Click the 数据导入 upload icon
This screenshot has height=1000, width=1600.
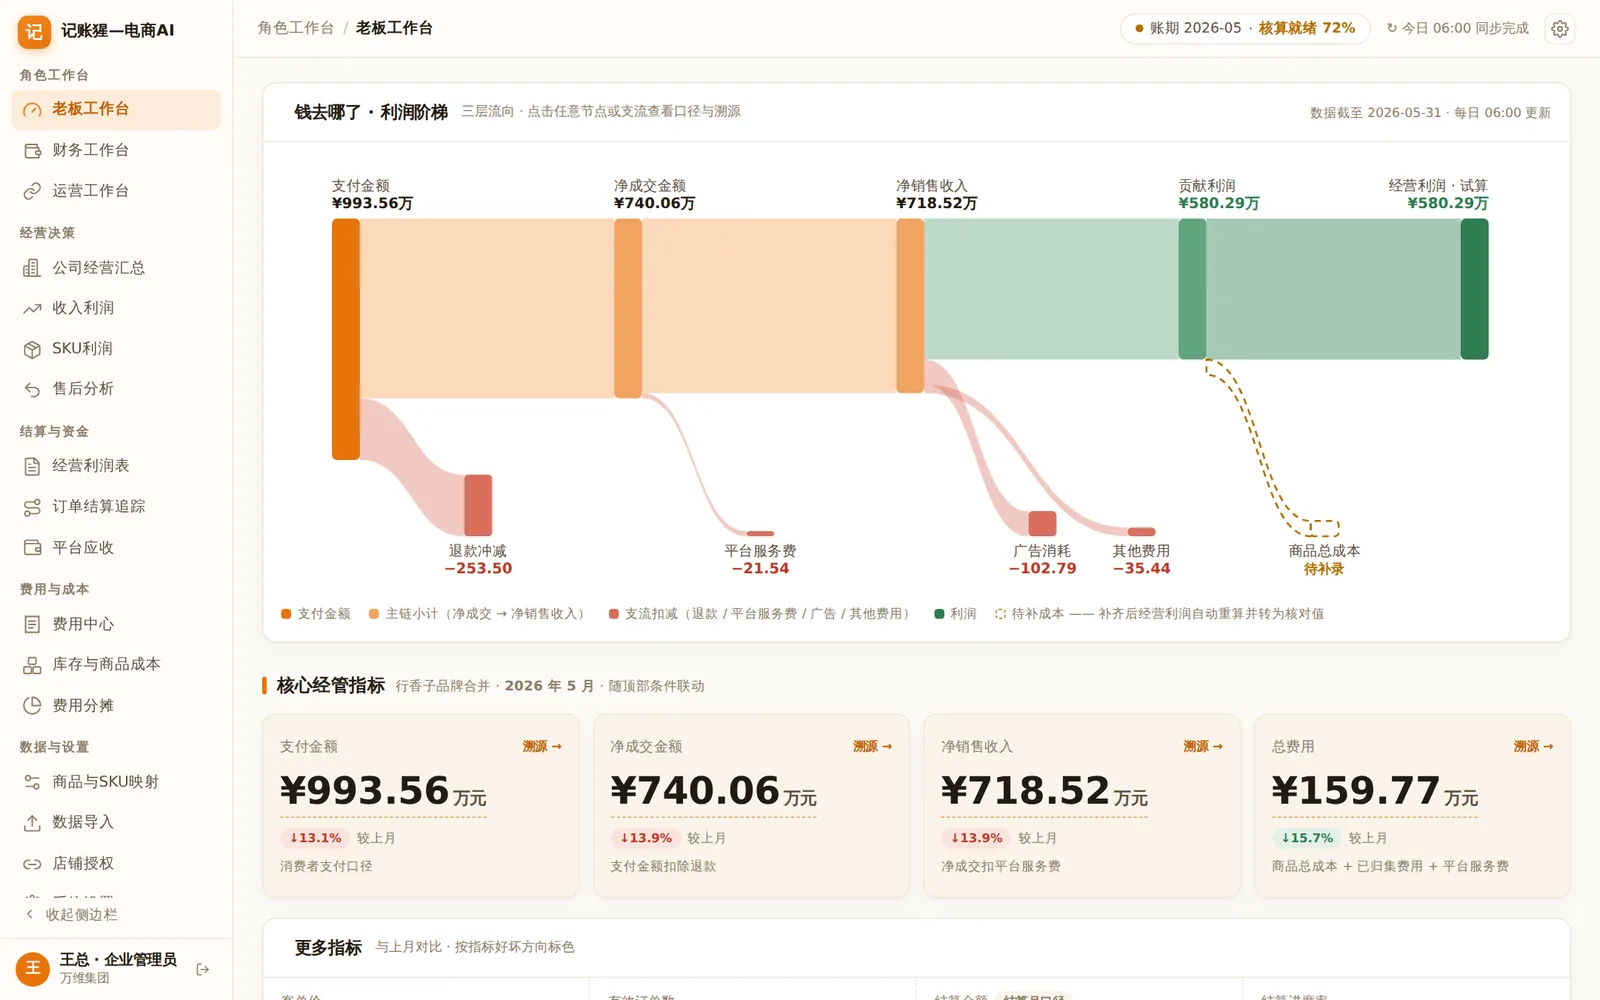(x=32, y=822)
